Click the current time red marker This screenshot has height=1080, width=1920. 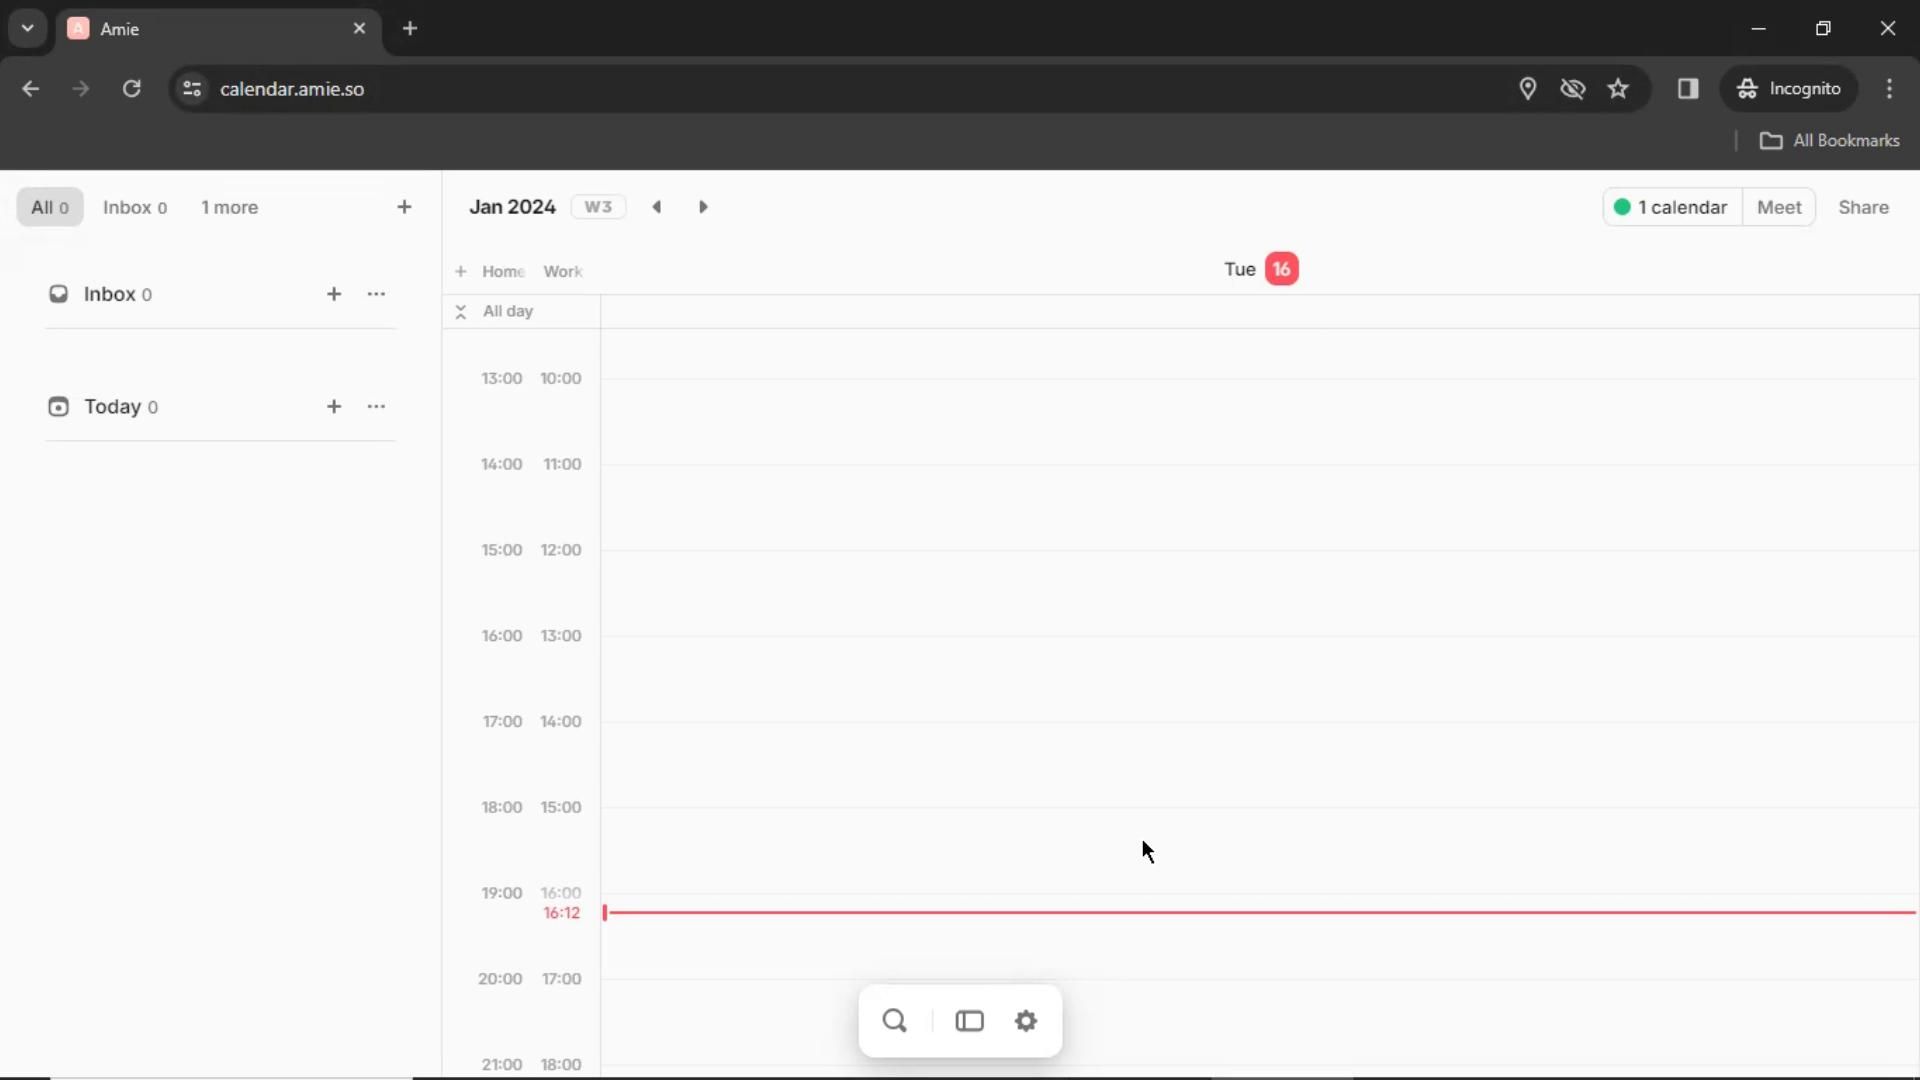605,913
